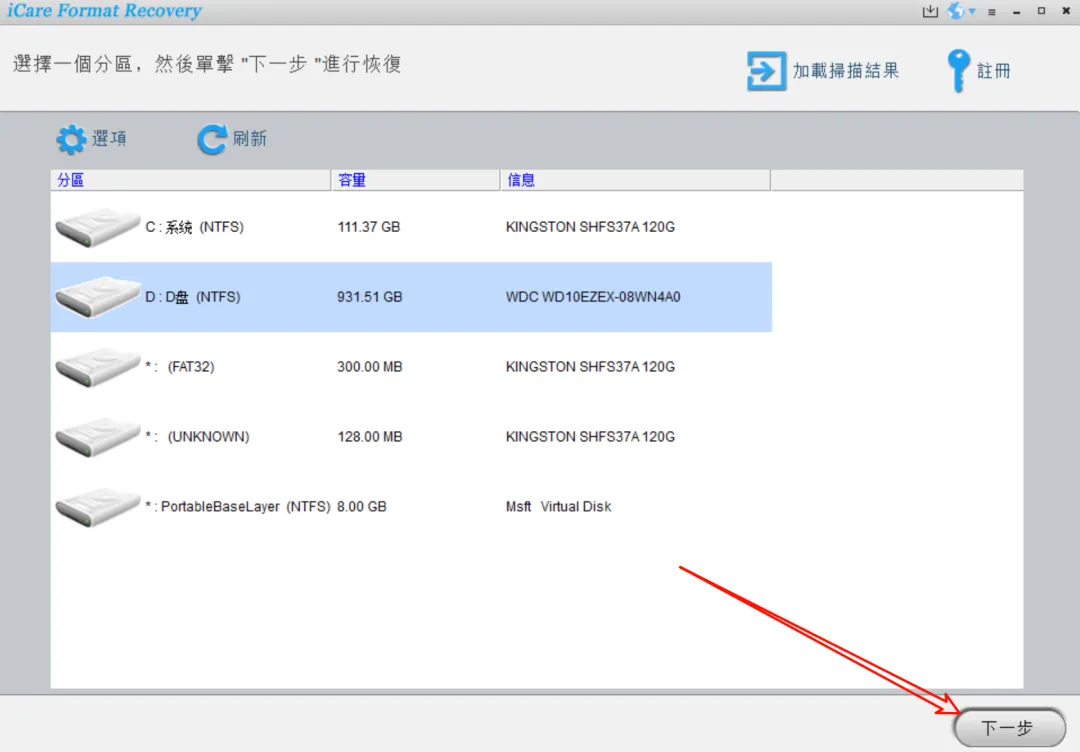Click KINGSTON info in UNKNOWN row
This screenshot has height=752, width=1080.
[590, 437]
